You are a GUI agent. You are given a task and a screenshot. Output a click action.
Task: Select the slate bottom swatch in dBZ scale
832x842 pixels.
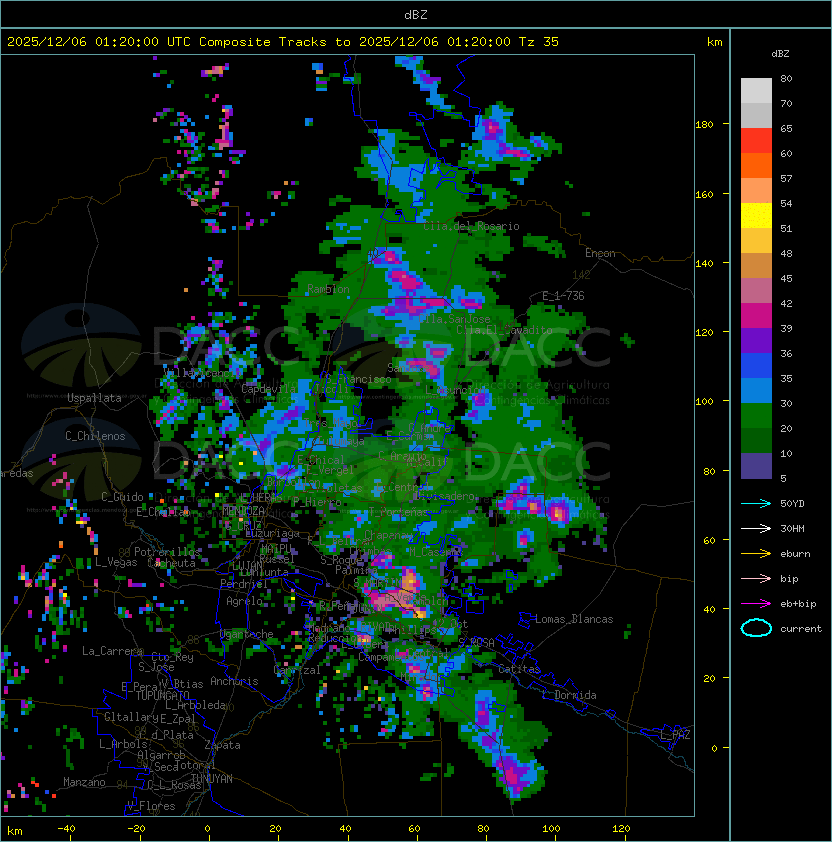[756, 466]
